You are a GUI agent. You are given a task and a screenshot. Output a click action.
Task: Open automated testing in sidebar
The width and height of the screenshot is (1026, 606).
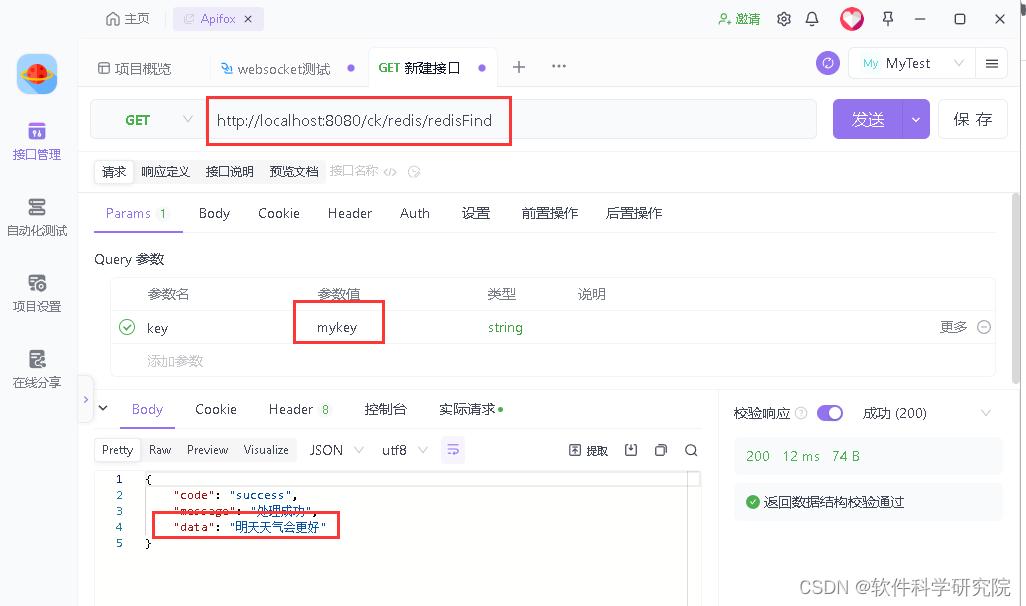click(x=37, y=217)
